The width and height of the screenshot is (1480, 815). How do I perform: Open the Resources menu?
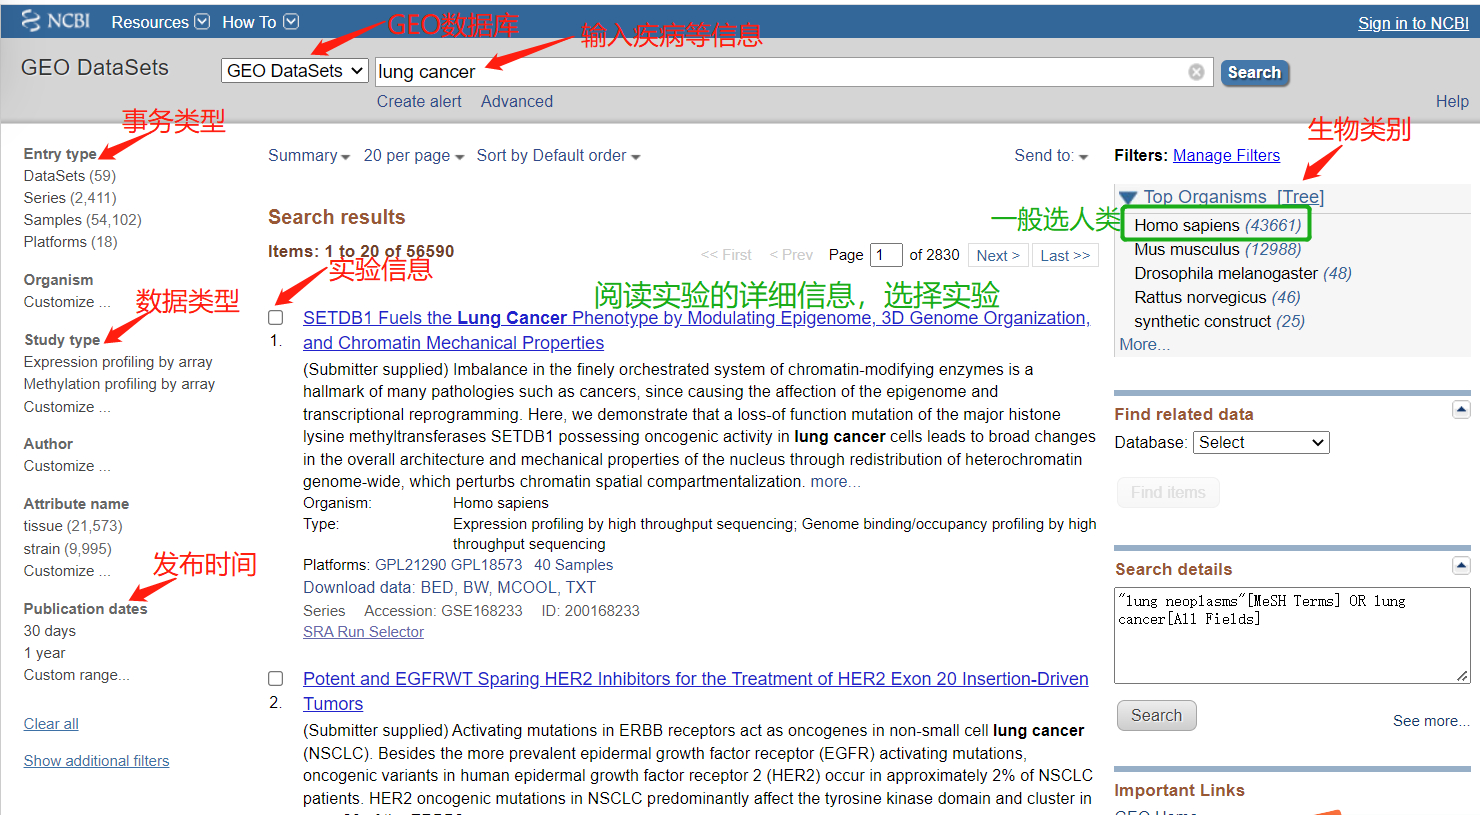pos(158,21)
